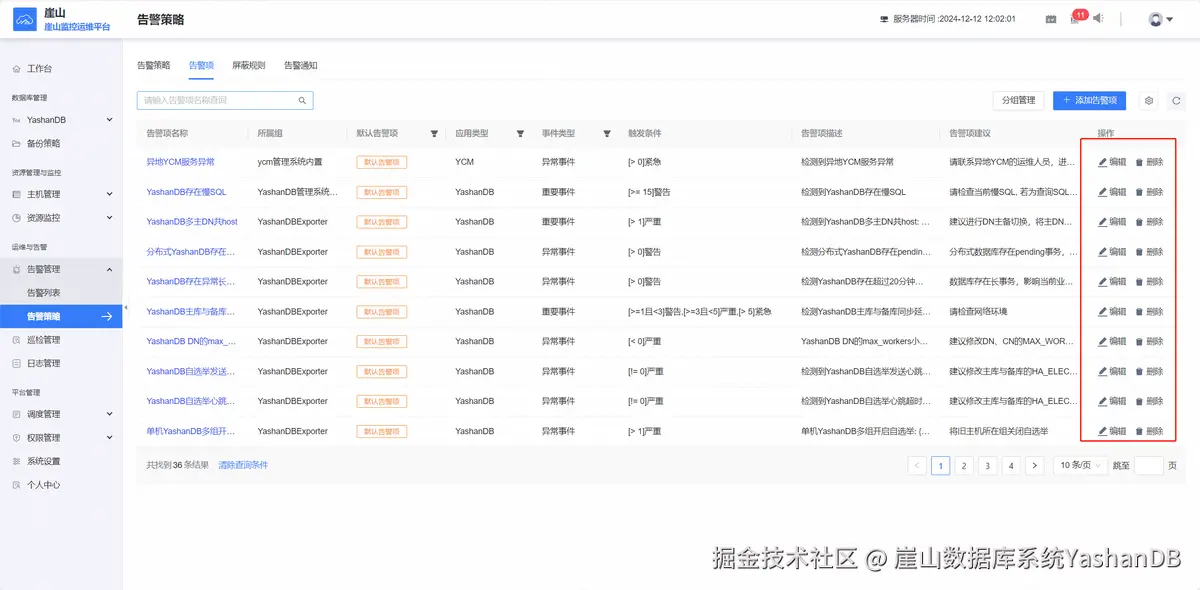Collapse the left sidebar panel handle
Screen dimensions: 1200x590
[125, 308]
